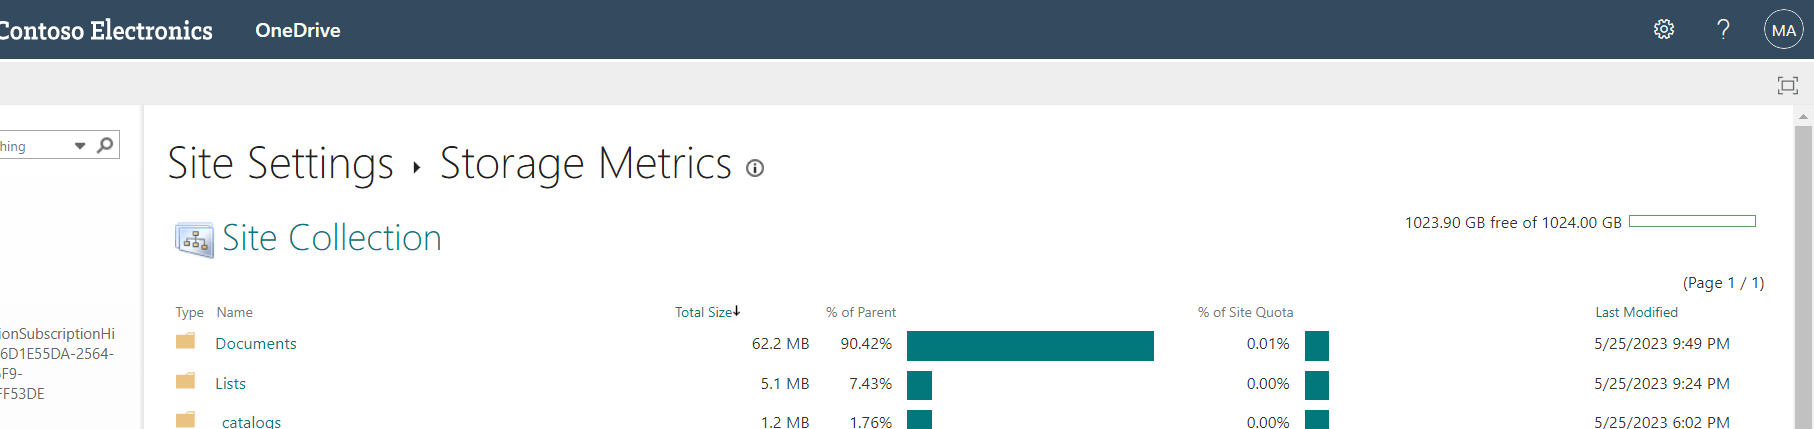Click the search input field
Image resolution: width=1814 pixels, height=429 pixels.
[35, 146]
